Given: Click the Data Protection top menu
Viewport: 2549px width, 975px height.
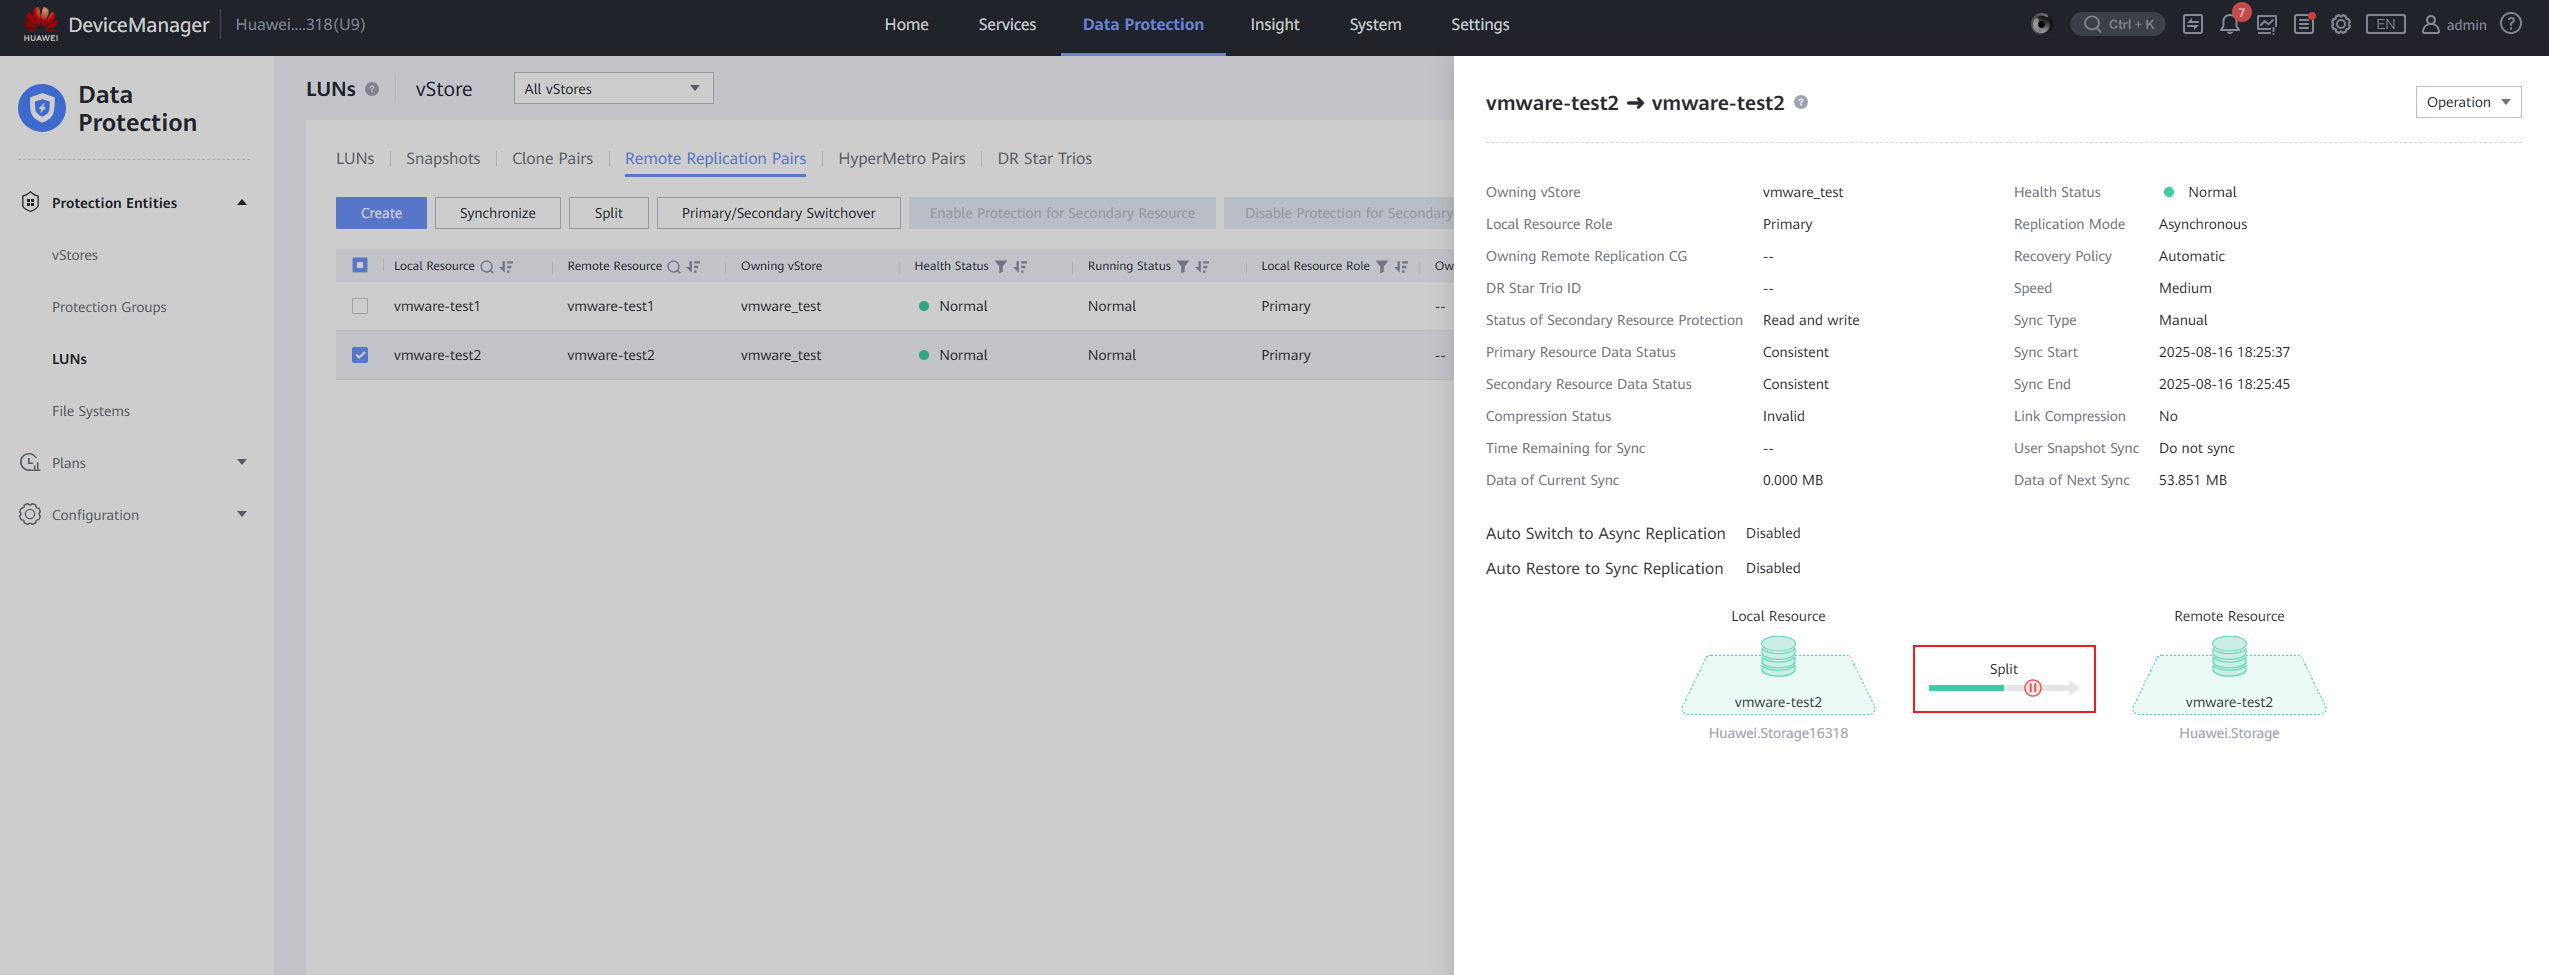Looking at the screenshot, I should pyautogui.click(x=1143, y=24).
